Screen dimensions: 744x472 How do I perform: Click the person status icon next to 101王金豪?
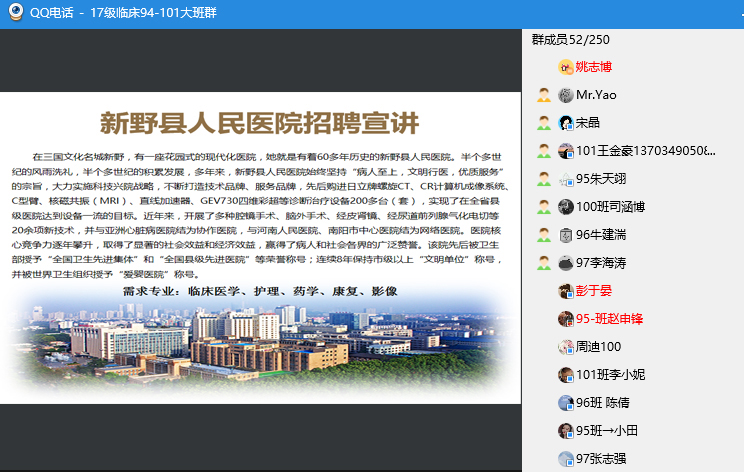(543, 151)
